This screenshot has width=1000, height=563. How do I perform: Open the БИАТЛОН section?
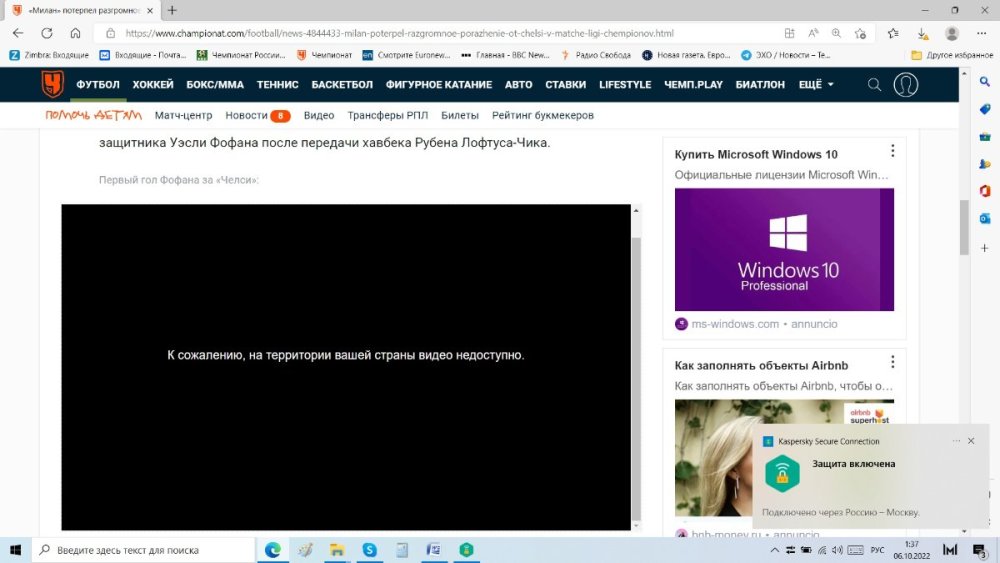760,84
